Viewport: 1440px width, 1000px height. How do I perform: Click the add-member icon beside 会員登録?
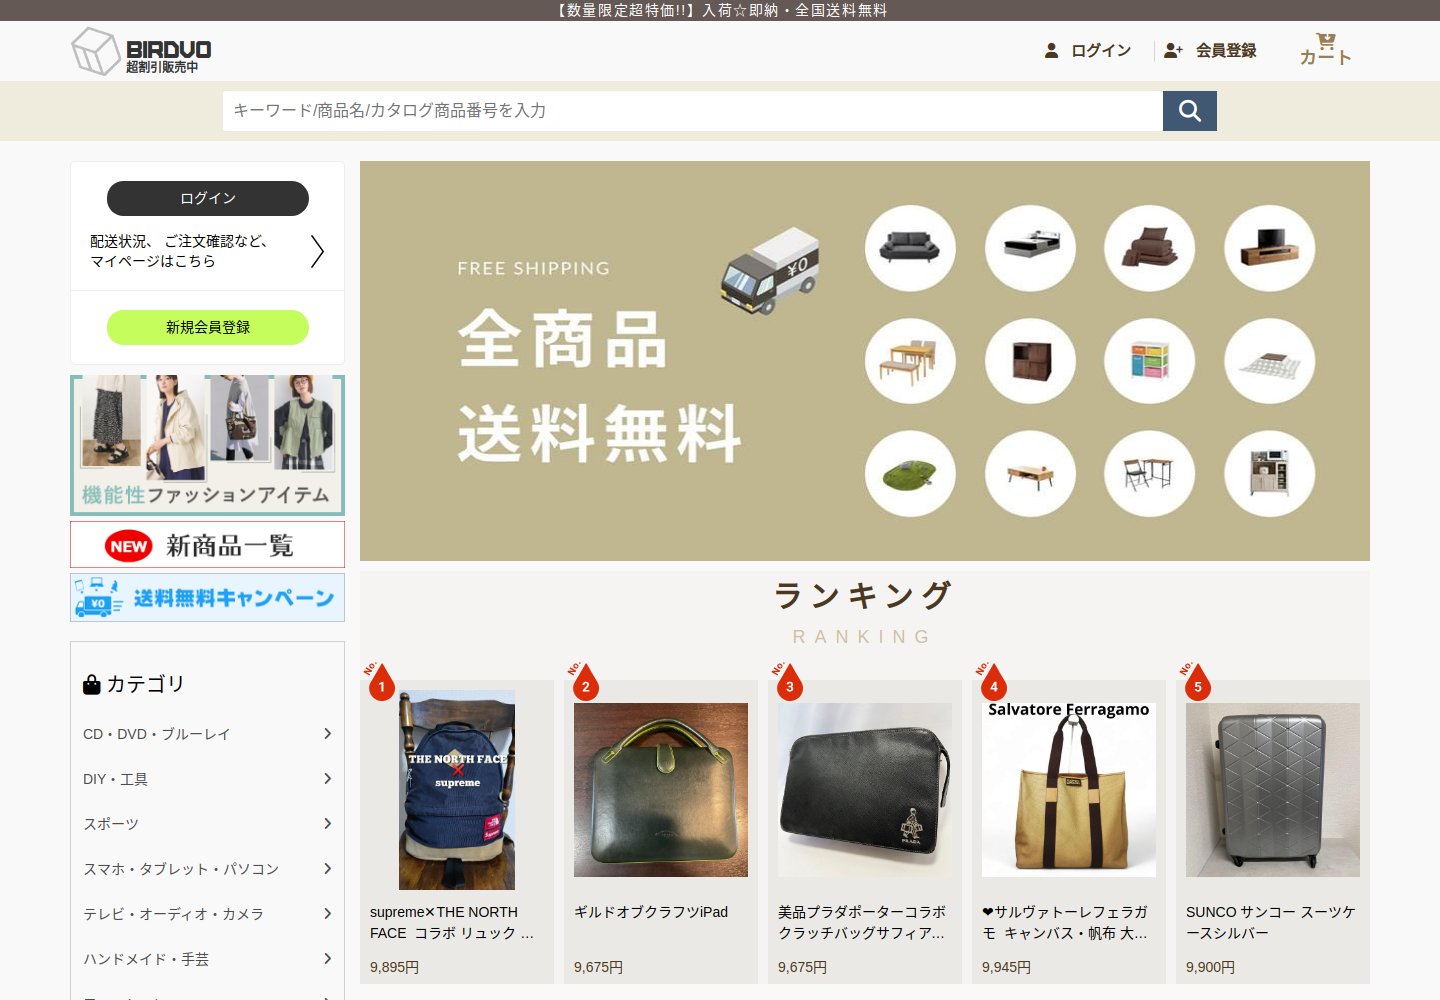[1174, 50]
